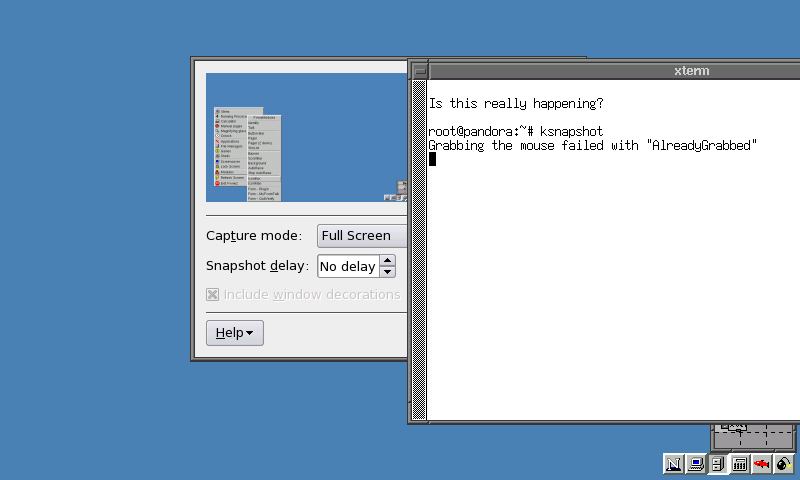
Task: Click the Snapshot delay input field
Action: click(348, 266)
